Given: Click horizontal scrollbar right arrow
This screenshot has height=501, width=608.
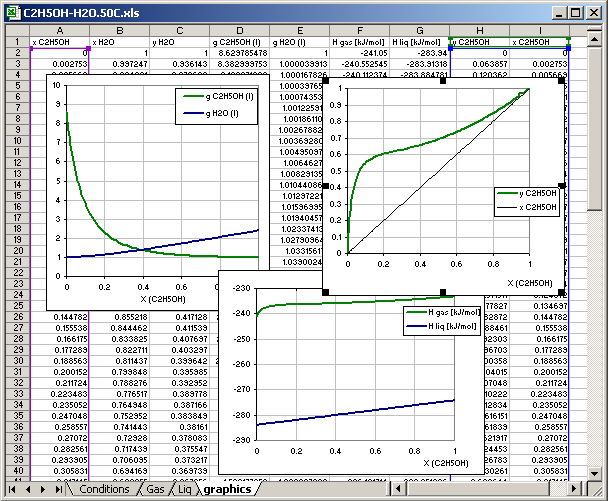Looking at the screenshot, I should tap(574, 489).
